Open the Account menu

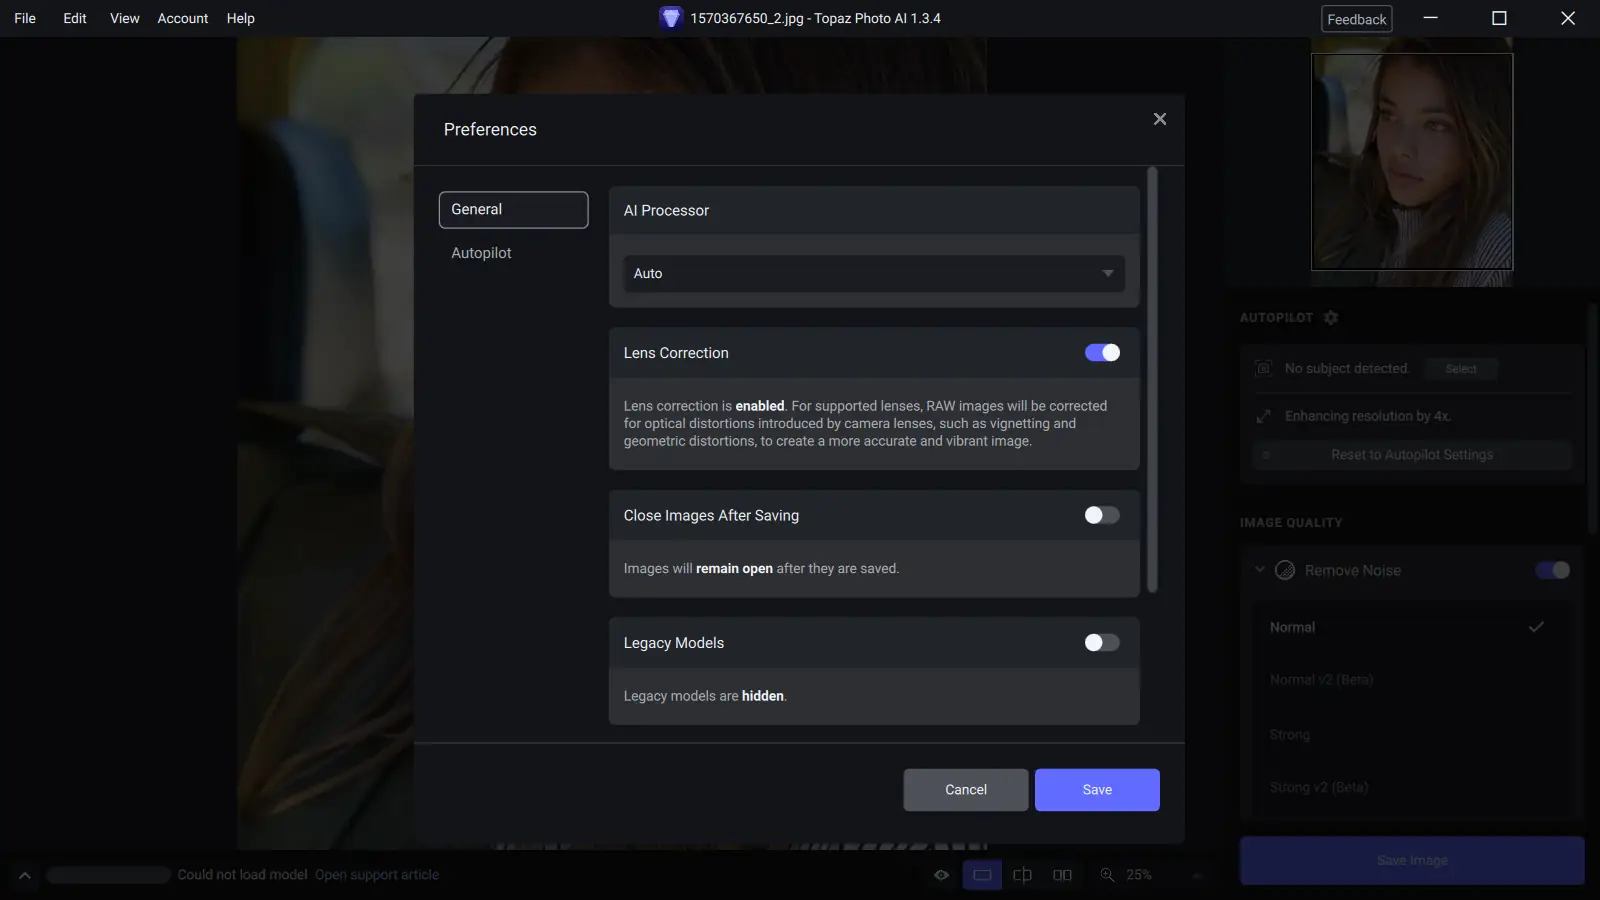pyautogui.click(x=183, y=18)
